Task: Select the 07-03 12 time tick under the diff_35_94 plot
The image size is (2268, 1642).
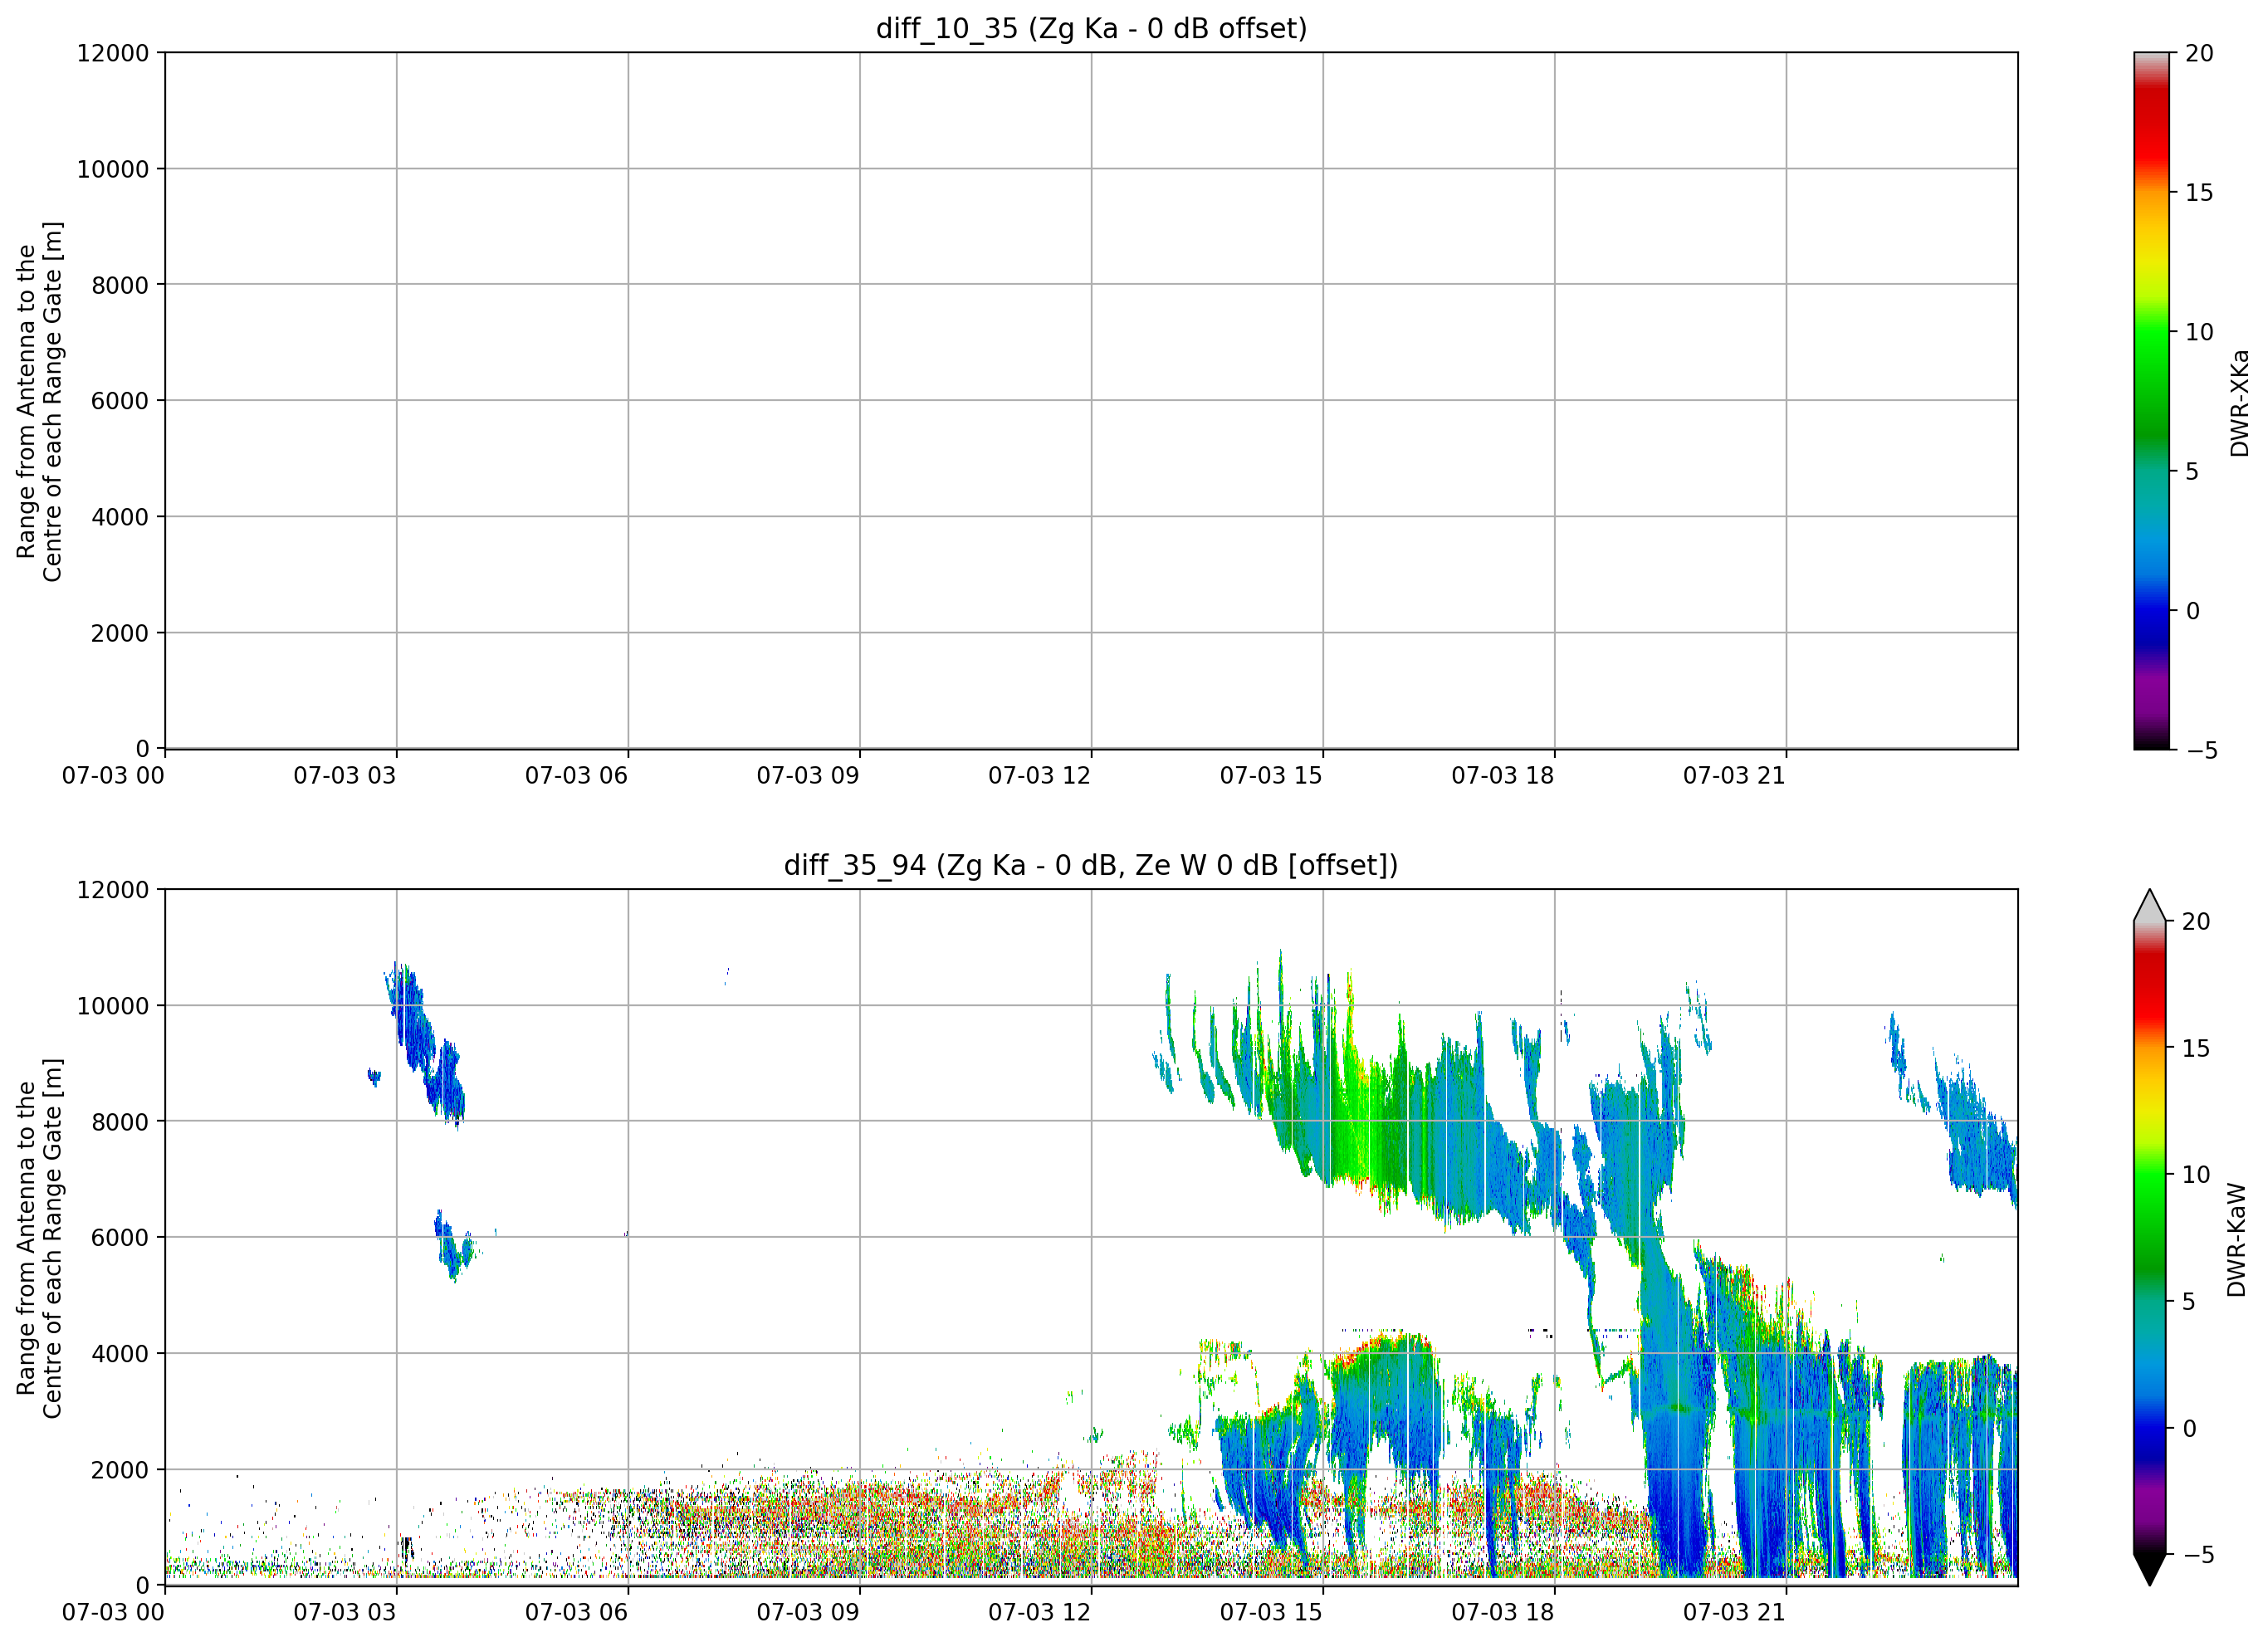Action: [1040, 1613]
